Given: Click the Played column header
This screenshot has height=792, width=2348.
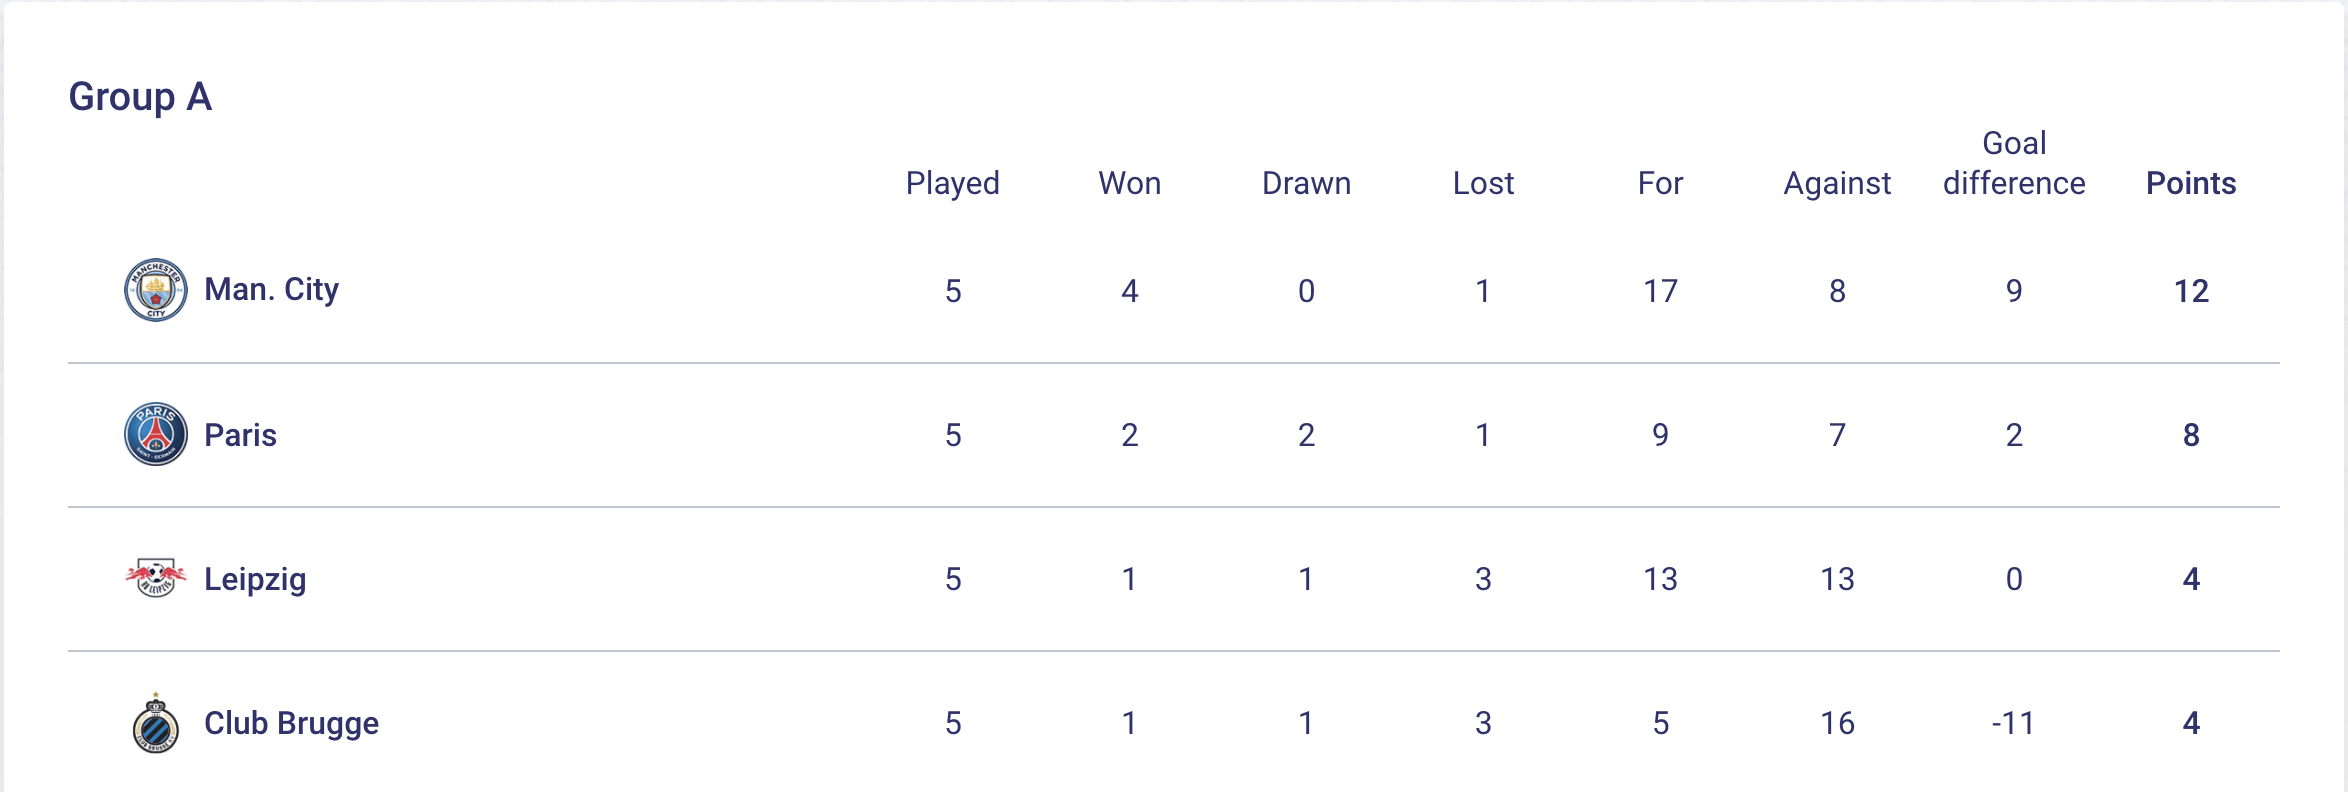Looking at the screenshot, I should tap(952, 183).
